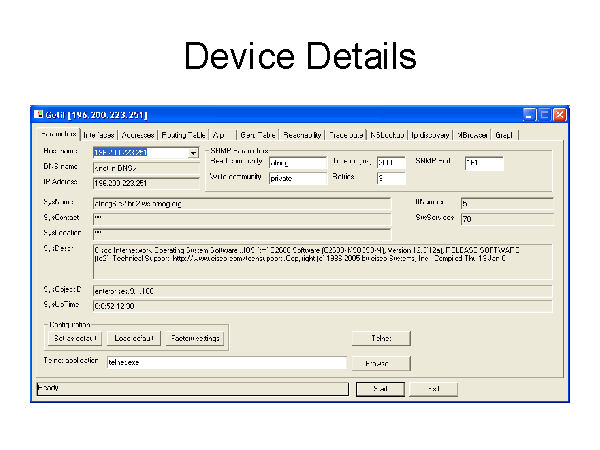The width and height of the screenshot is (600, 450).
Task: Go to the Reachability tab
Action: click(302, 134)
